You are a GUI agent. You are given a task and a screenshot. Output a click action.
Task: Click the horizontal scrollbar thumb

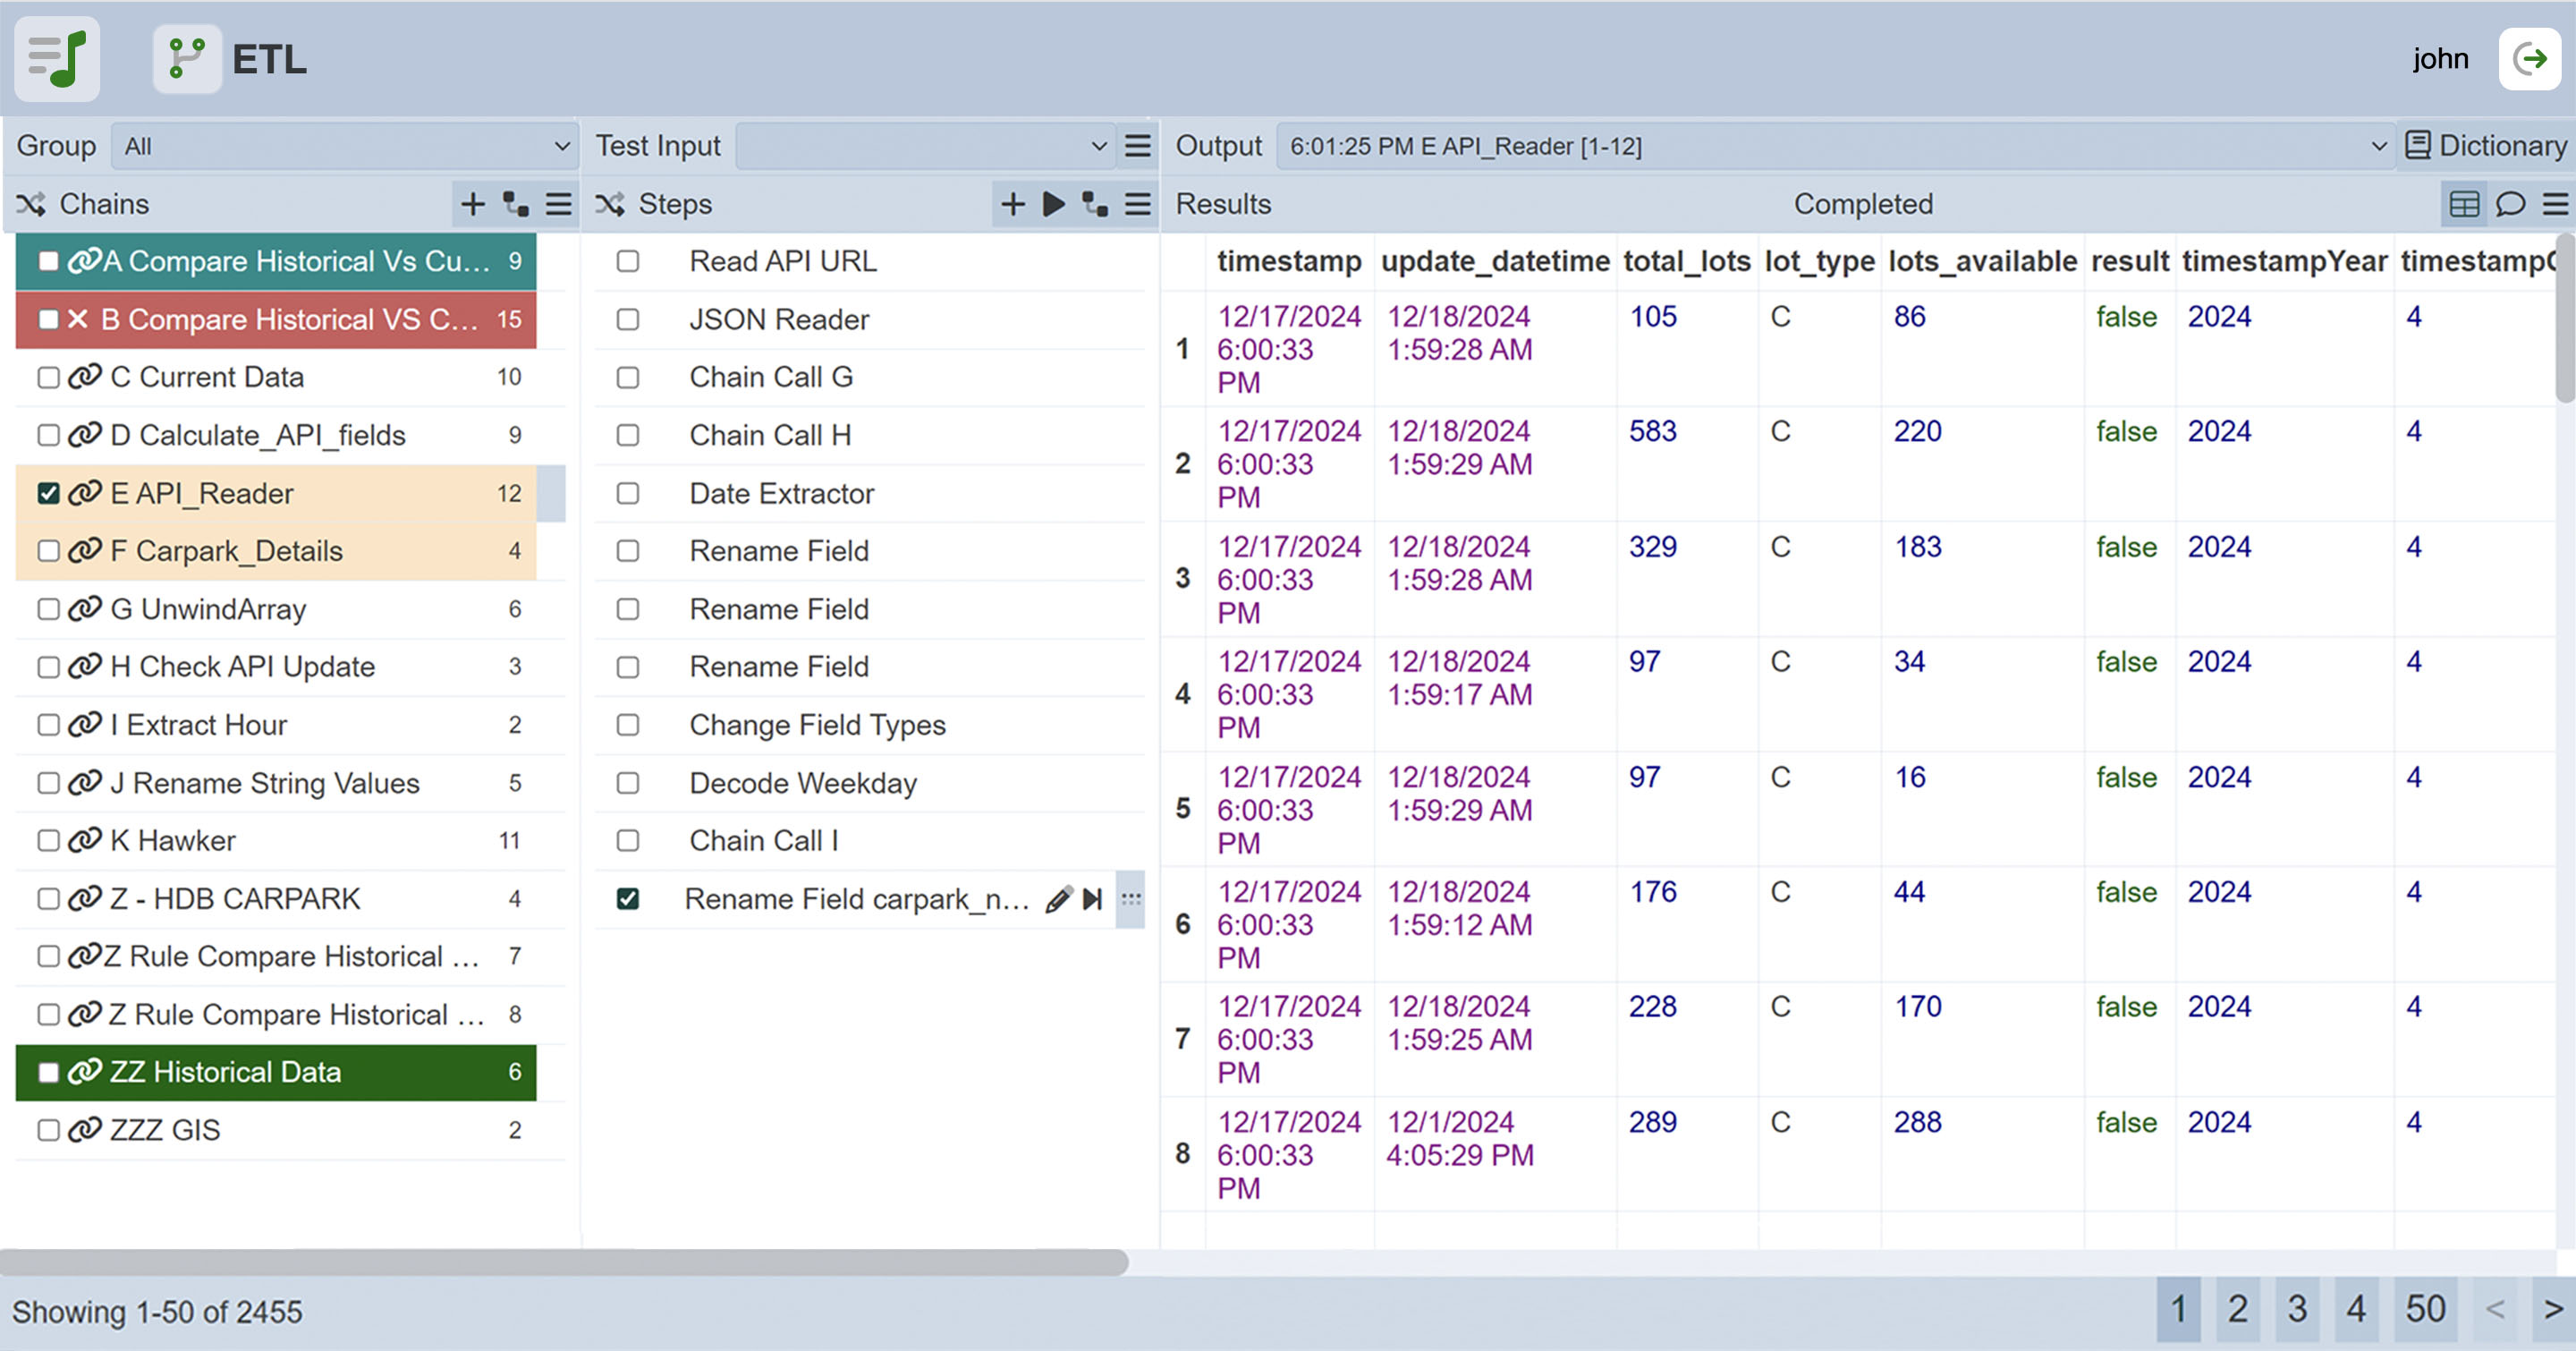point(565,1262)
